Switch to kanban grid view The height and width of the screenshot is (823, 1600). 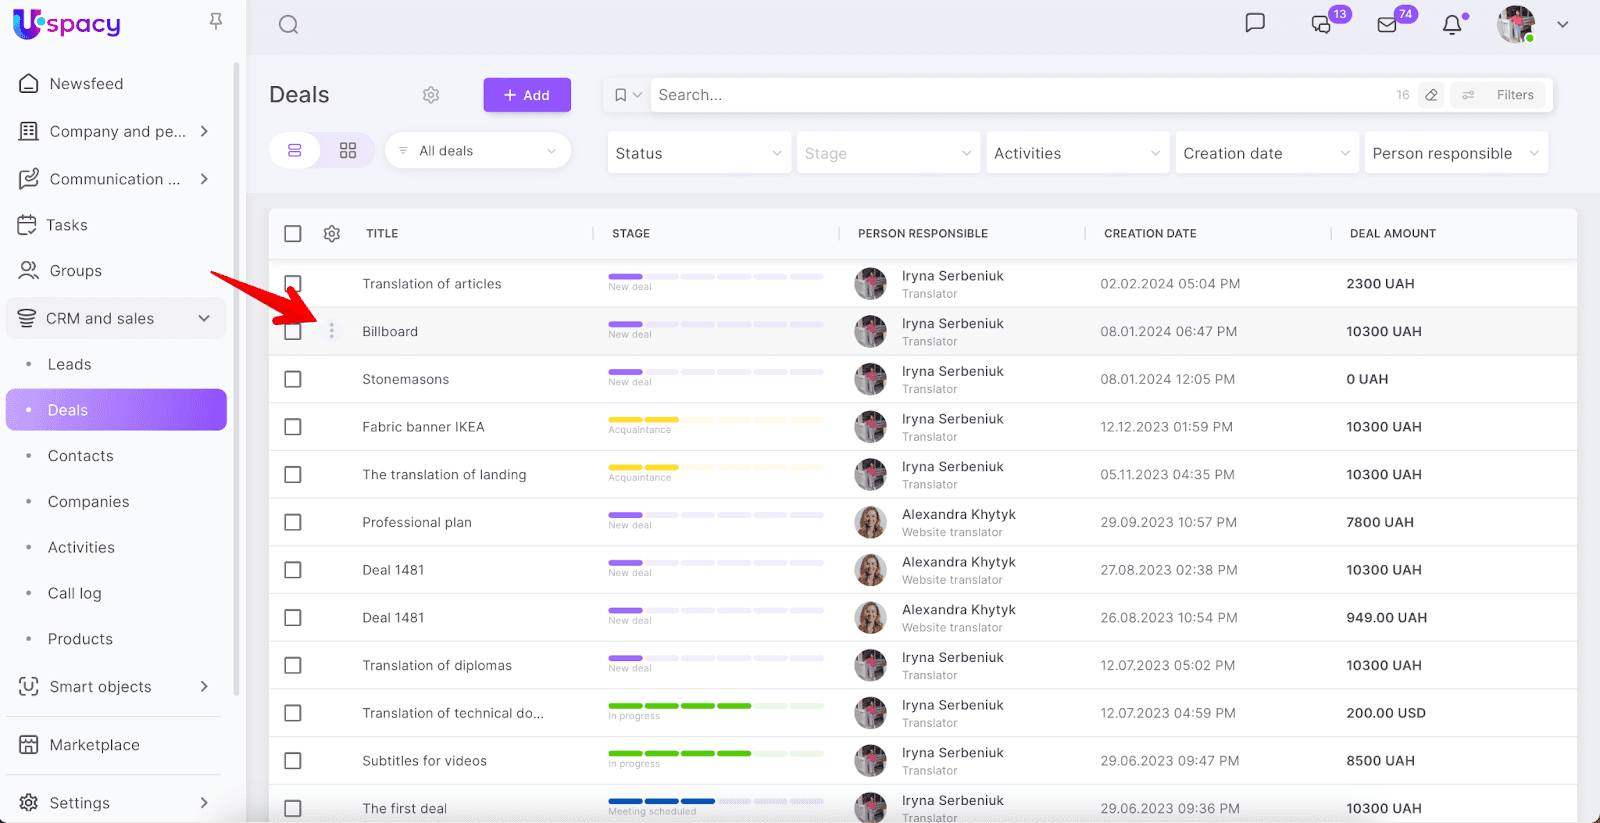point(348,151)
